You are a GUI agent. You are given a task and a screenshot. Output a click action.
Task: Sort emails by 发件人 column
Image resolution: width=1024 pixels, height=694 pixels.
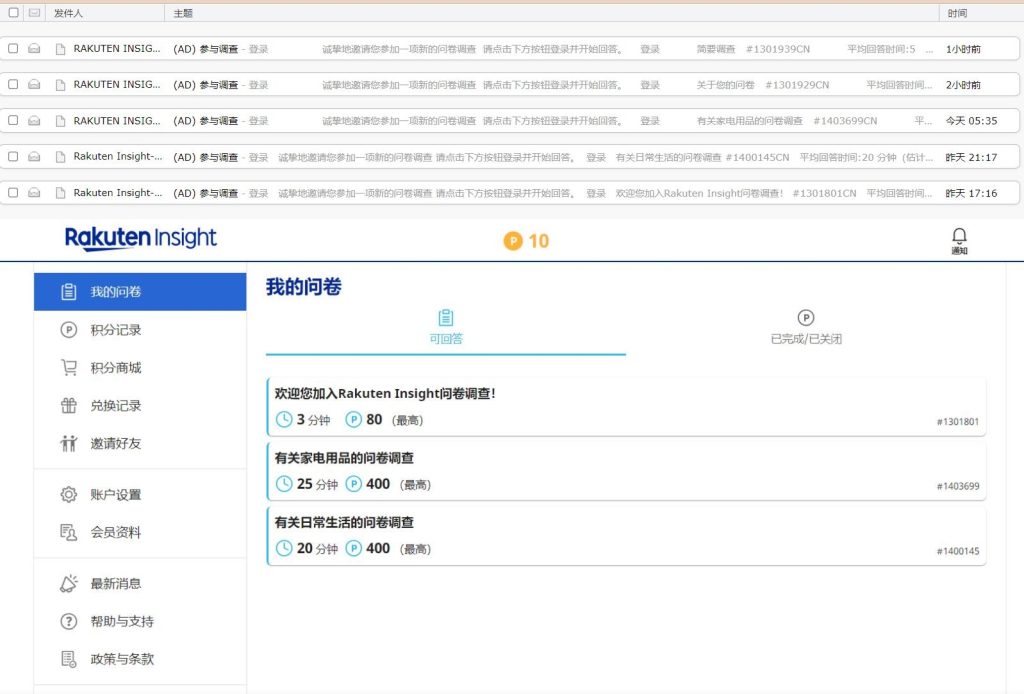(x=69, y=13)
